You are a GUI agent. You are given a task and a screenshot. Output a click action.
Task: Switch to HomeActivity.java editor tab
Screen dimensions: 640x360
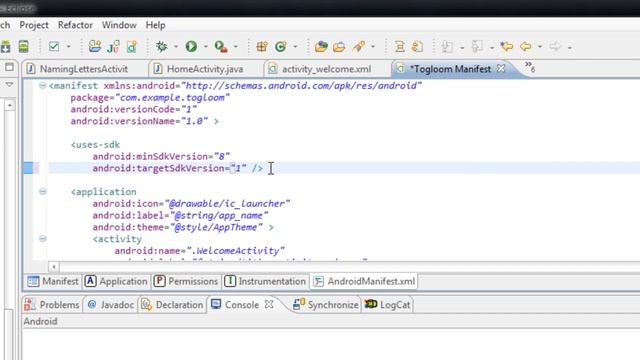tap(205, 69)
